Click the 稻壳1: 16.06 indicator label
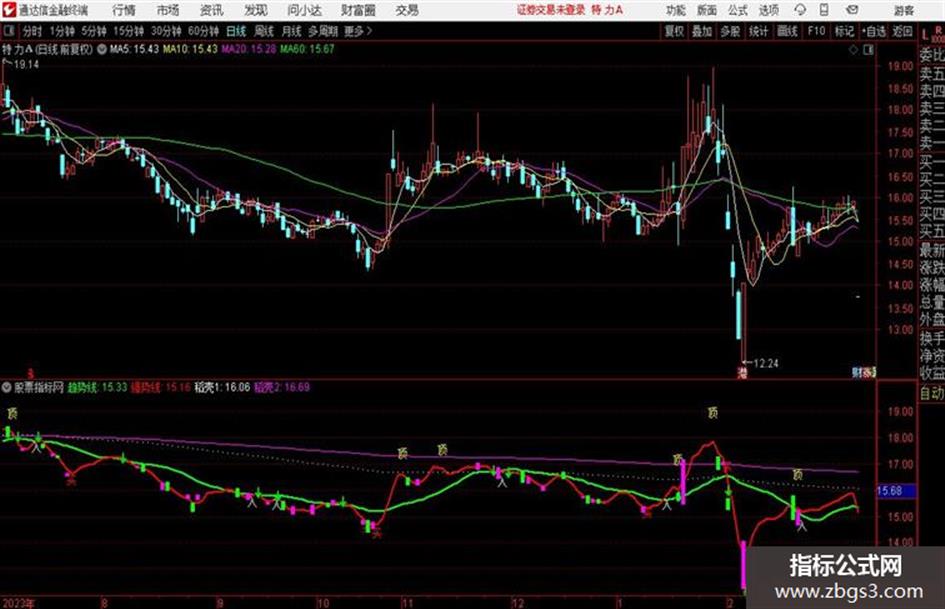Viewport: 945px width, 609px height. (222, 387)
